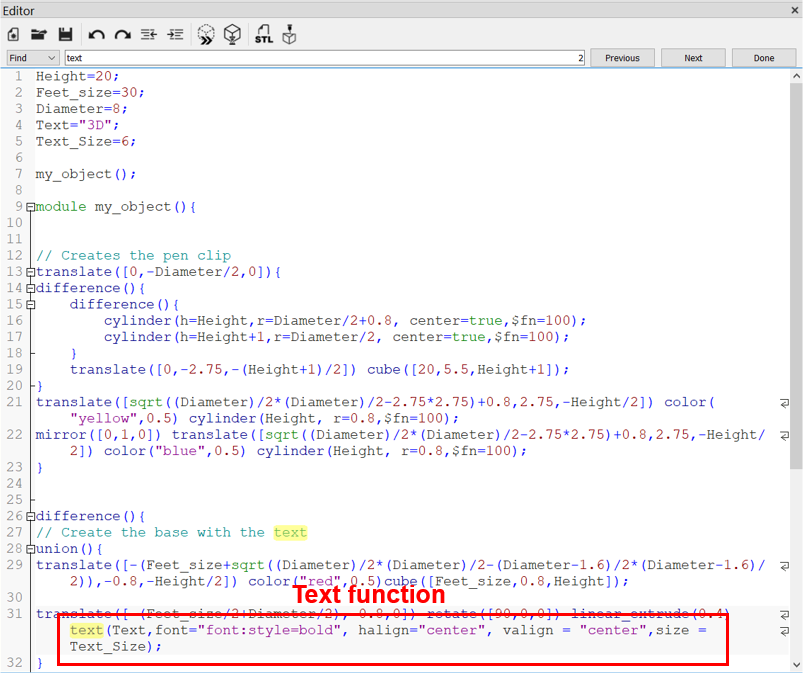
Task: Click the comment "// Creates the pen clip"
Action: [x=133, y=256]
